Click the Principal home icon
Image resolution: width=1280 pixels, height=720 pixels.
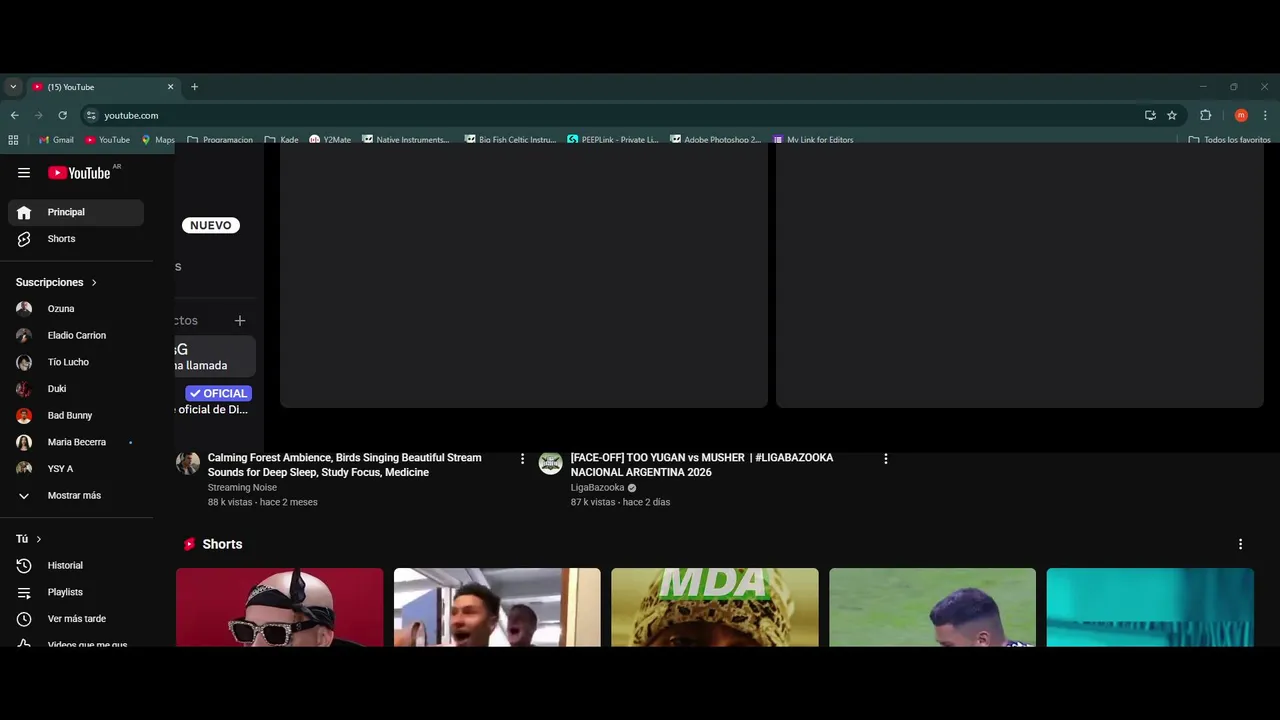24,212
